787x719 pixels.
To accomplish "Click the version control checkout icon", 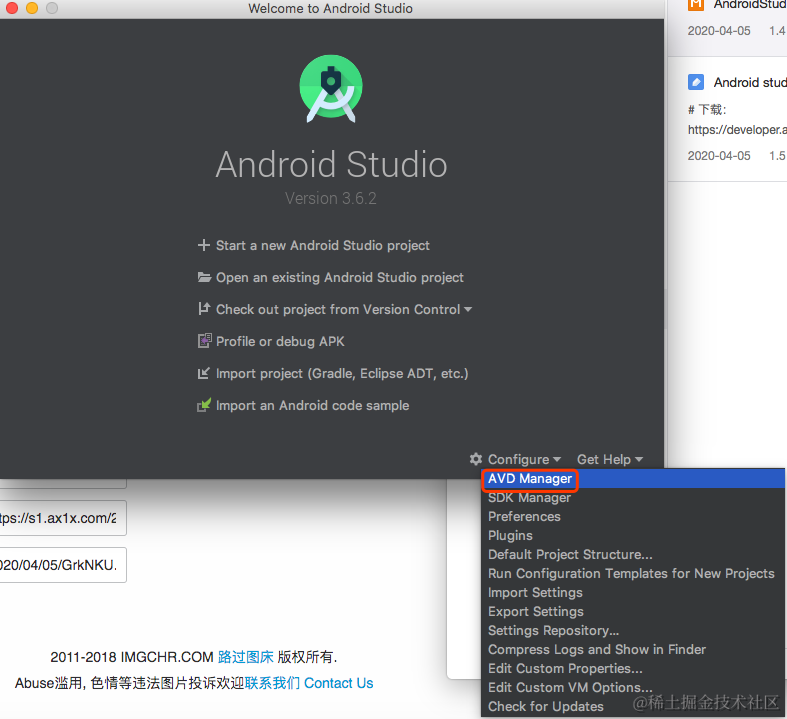I will [x=203, y=309].
